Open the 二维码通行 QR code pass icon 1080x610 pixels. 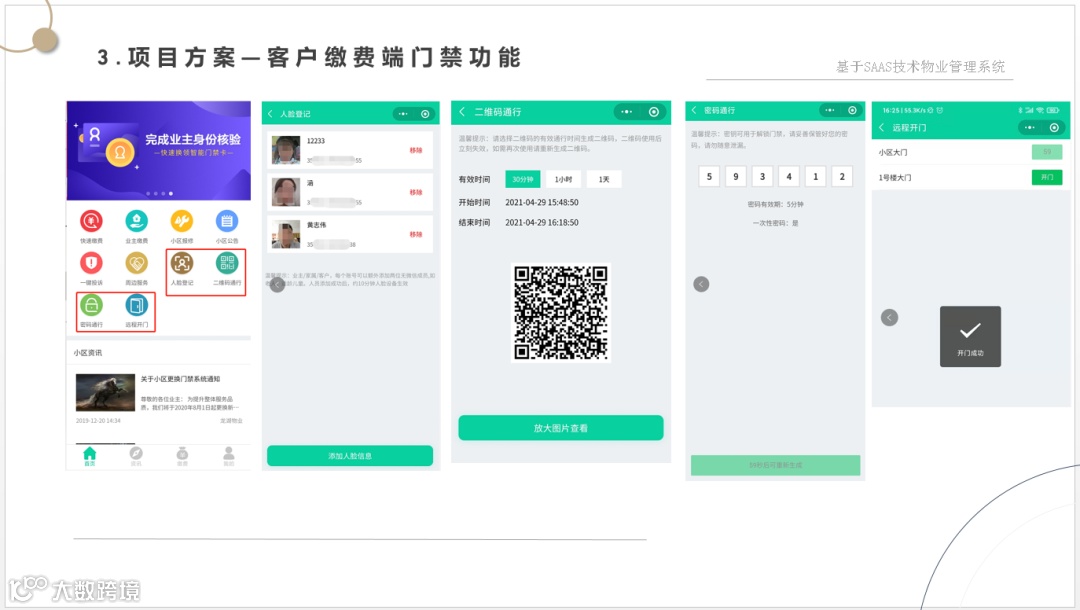(x=227, y=262)
